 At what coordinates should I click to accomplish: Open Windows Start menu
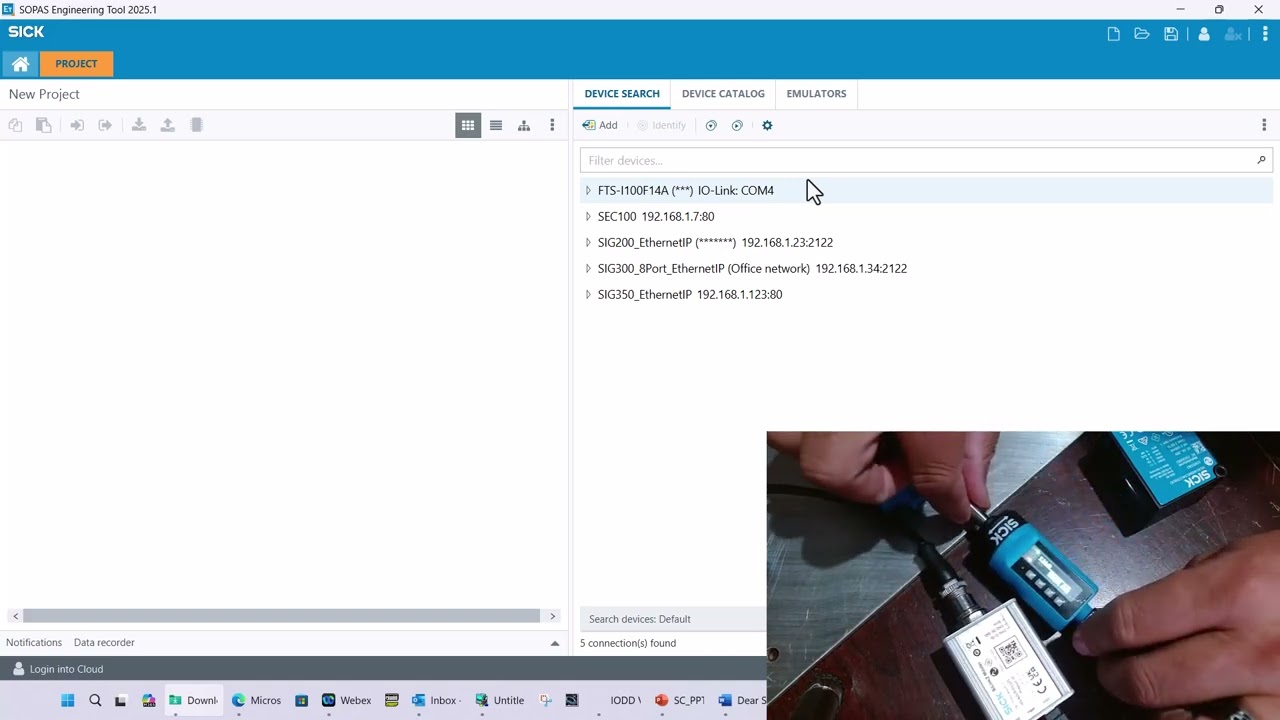(68, 700)
